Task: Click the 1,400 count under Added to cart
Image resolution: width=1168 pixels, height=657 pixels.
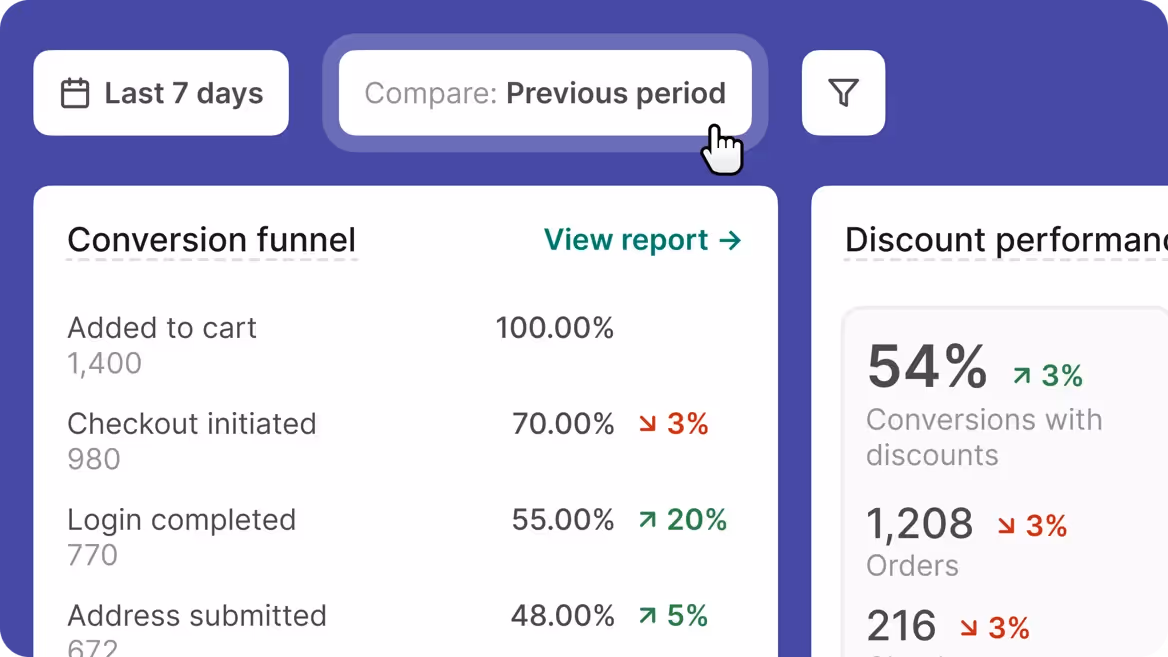Action: (x=104, y=364)
